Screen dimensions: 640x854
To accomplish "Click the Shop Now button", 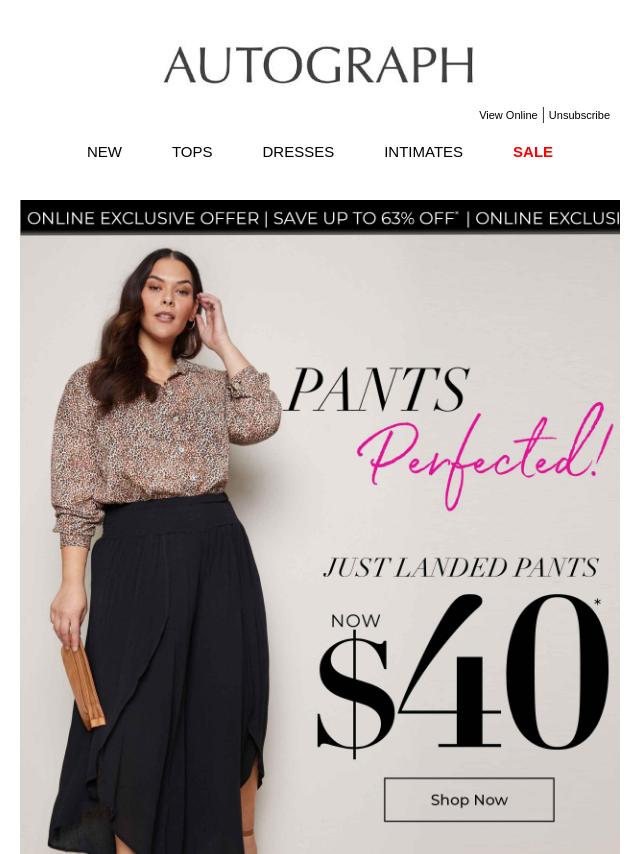I will pos(469,800).
